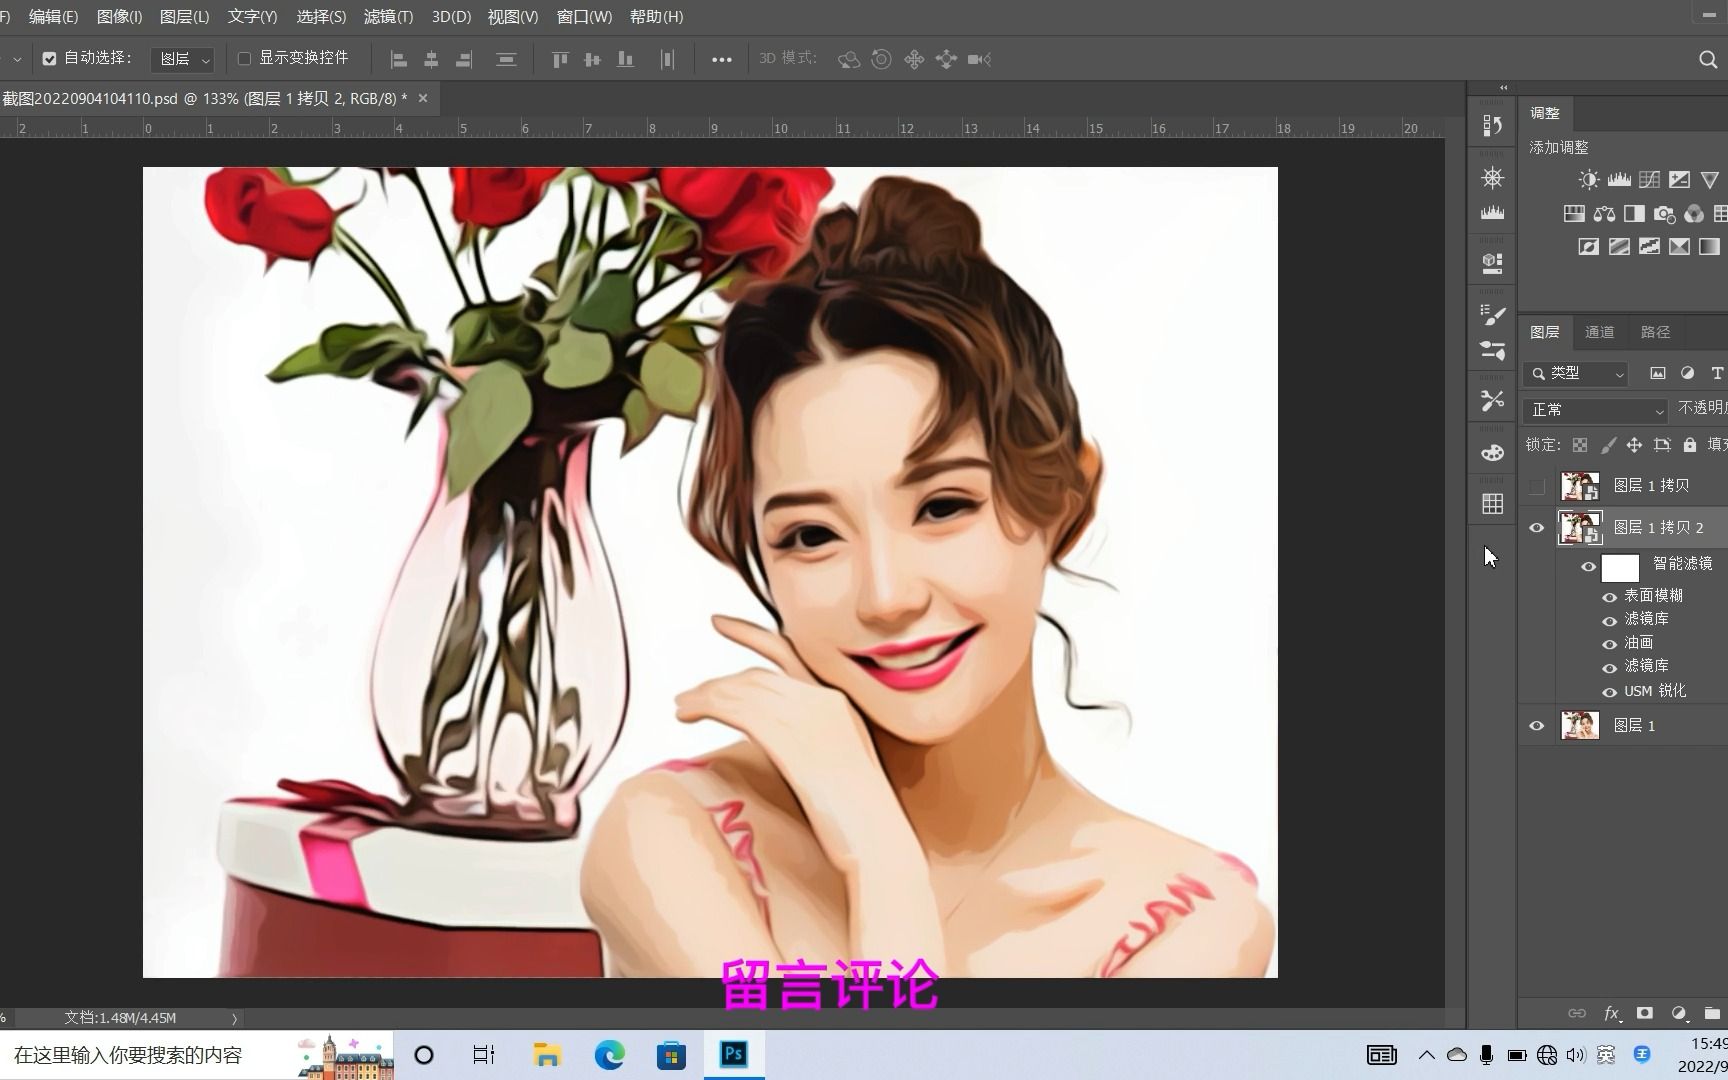Hide the 图层 1 layer
Screen dimensions: 1728x1080
pyautogui.click(x=1537, y=726)
